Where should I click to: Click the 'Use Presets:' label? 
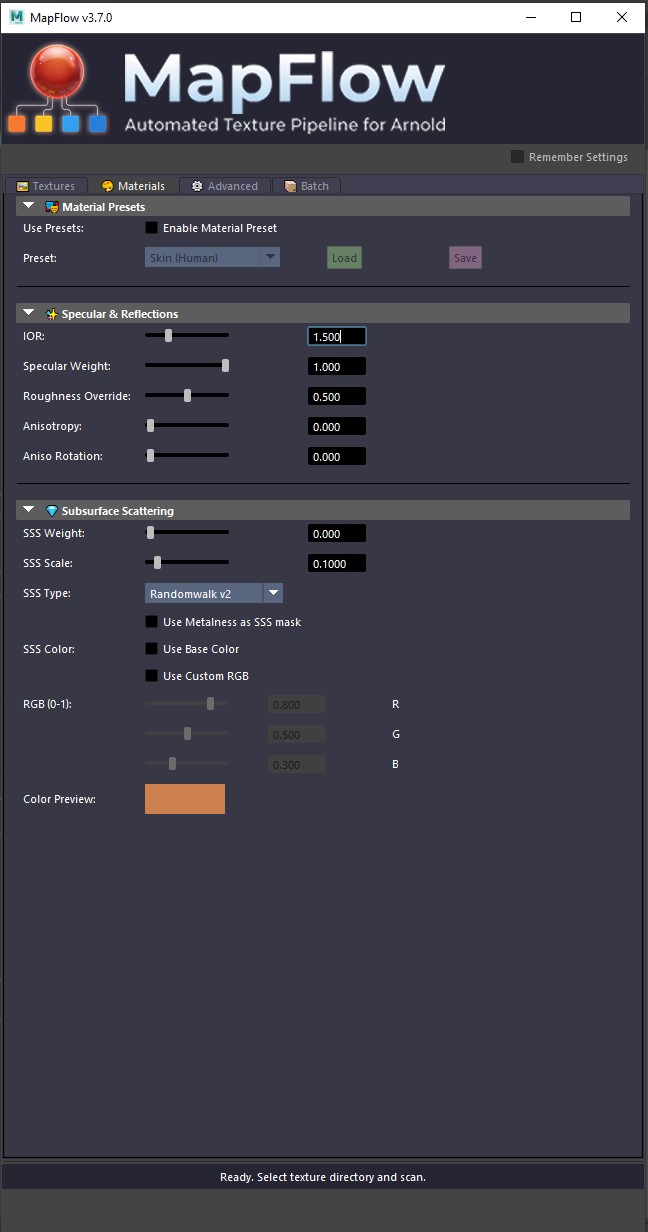[x=54, y=228]
